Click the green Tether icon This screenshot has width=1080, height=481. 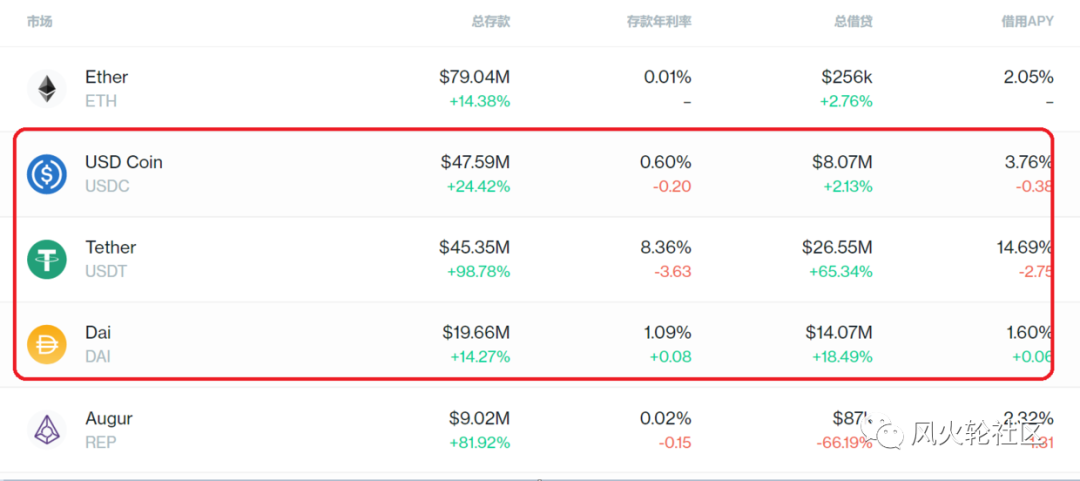(x=47, y=260)
